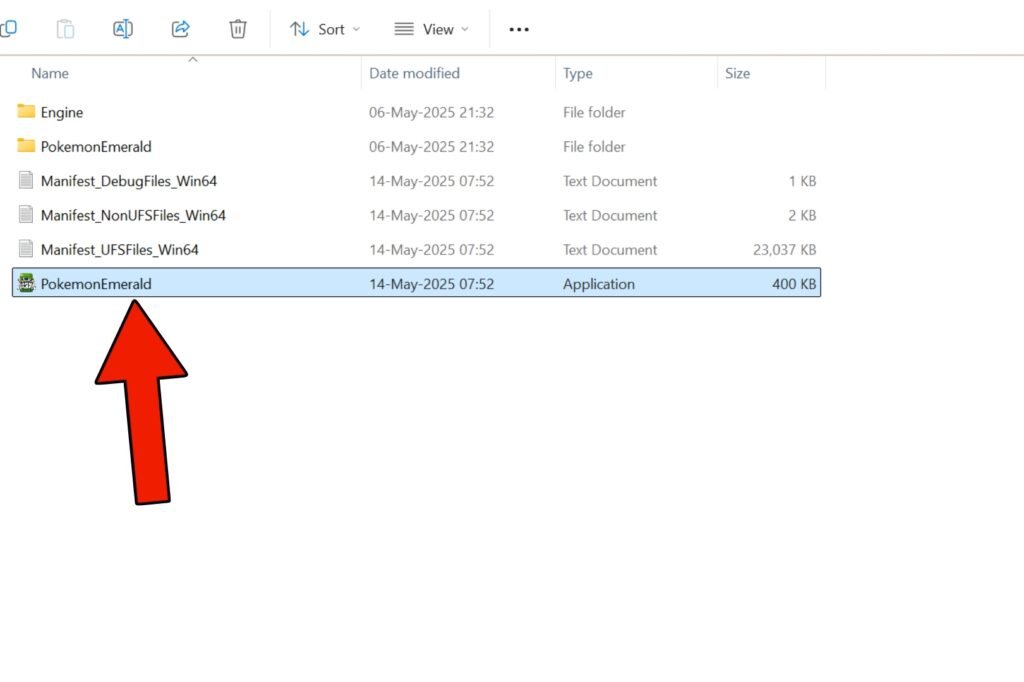Select the PokemonEmerald application file name

tap(96, 284)
